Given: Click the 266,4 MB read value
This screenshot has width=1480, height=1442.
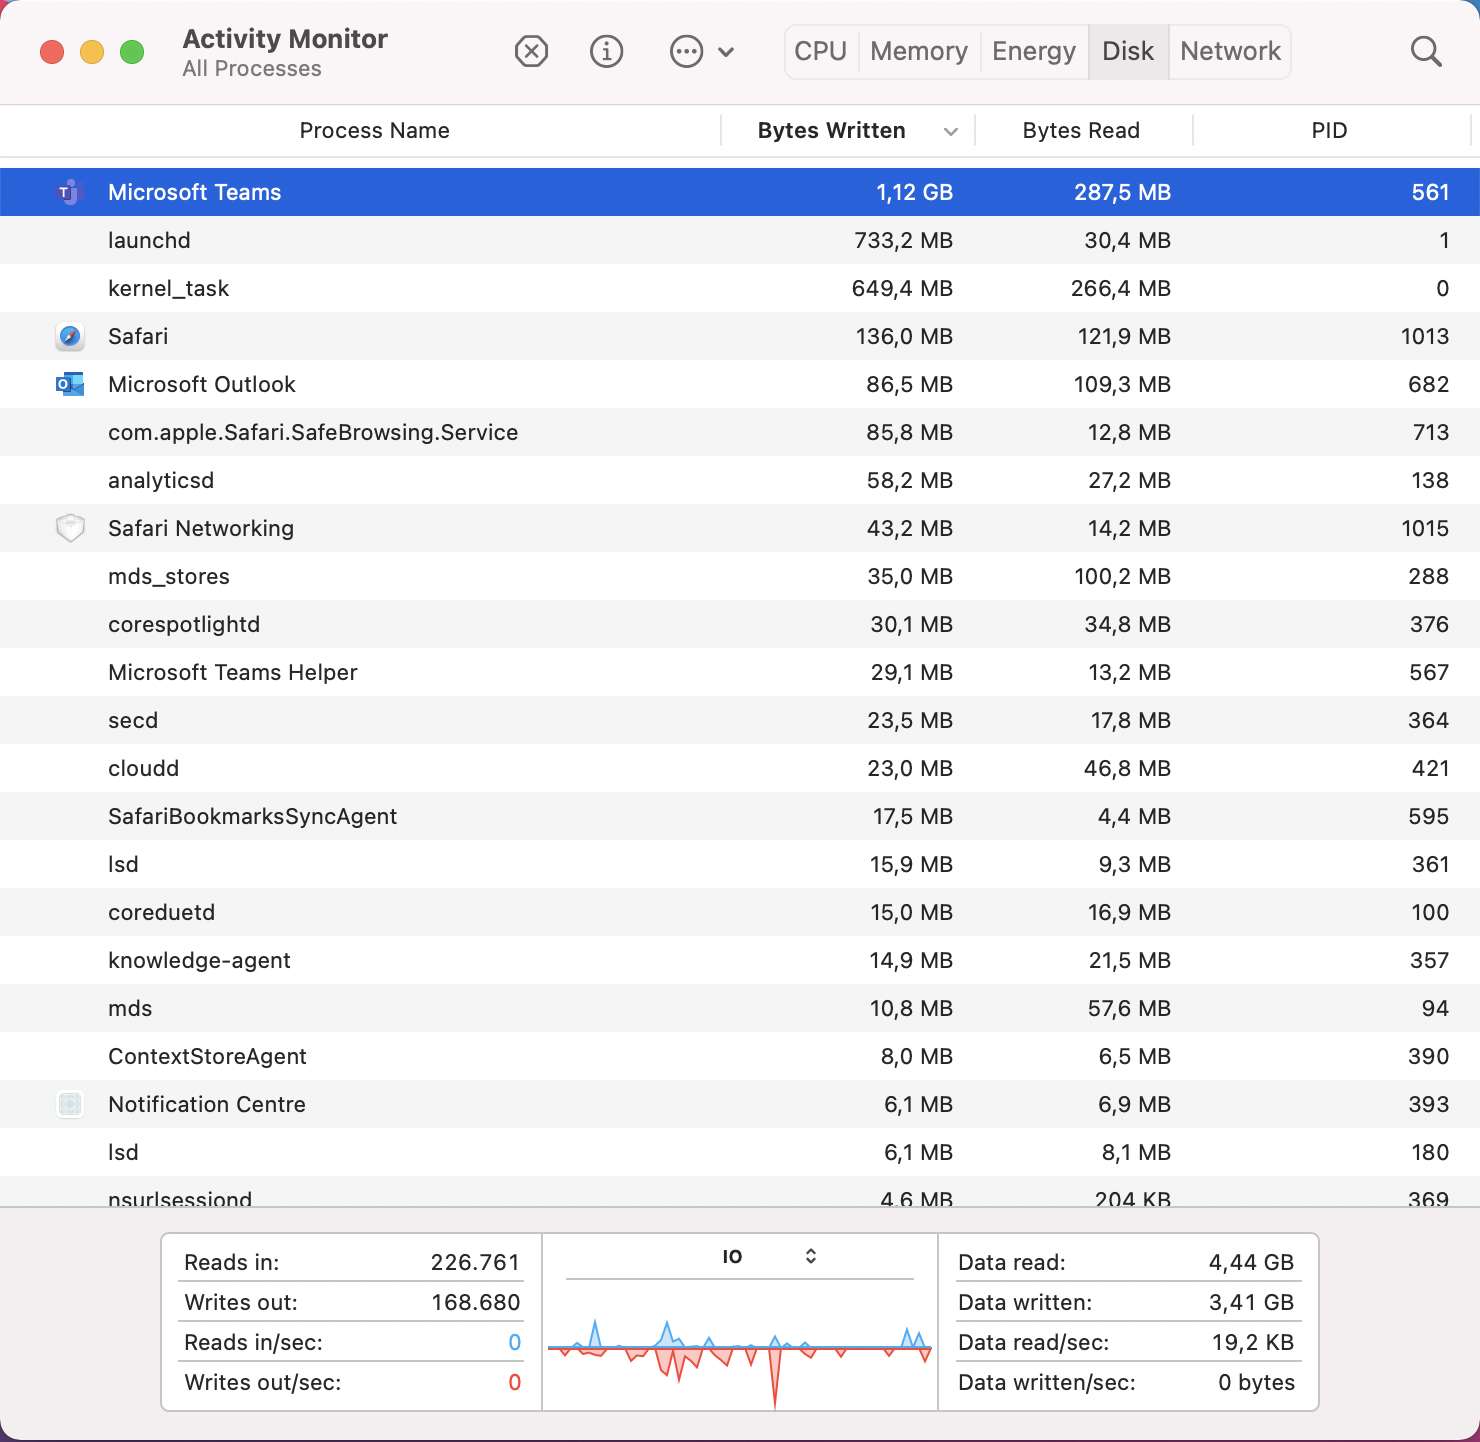Looking at the screenshot, I should pos(1121,288).
